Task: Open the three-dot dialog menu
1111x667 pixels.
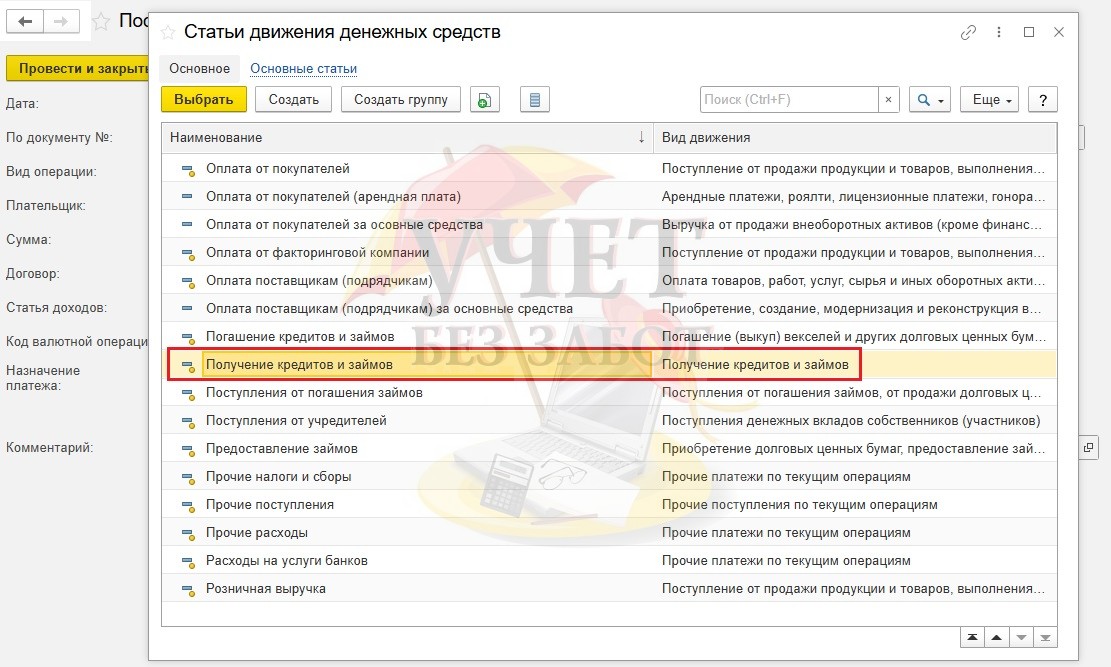Action: coord(998,32)
